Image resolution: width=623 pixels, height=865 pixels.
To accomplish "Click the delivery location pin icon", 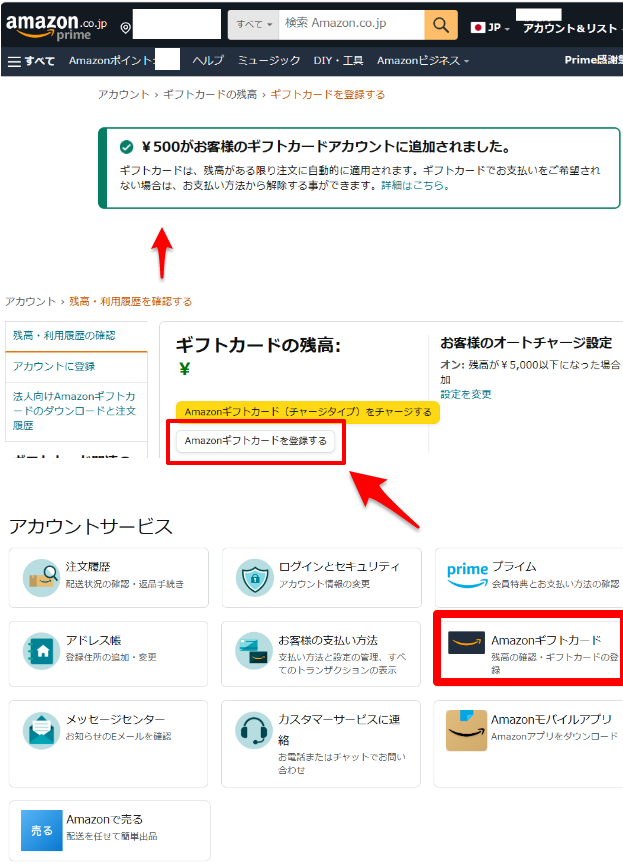I will pyautogui.click(x=125, y=27).
